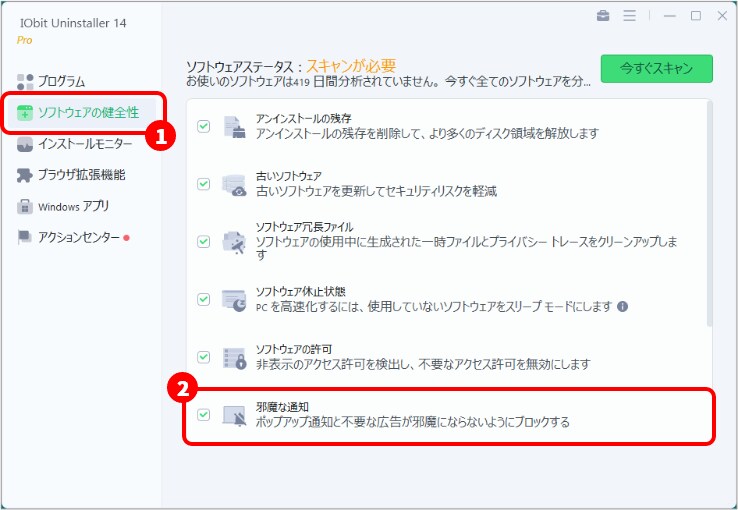Click the 古いソフトウェア title
Screen dimensions: 738x510
(289, 176)
